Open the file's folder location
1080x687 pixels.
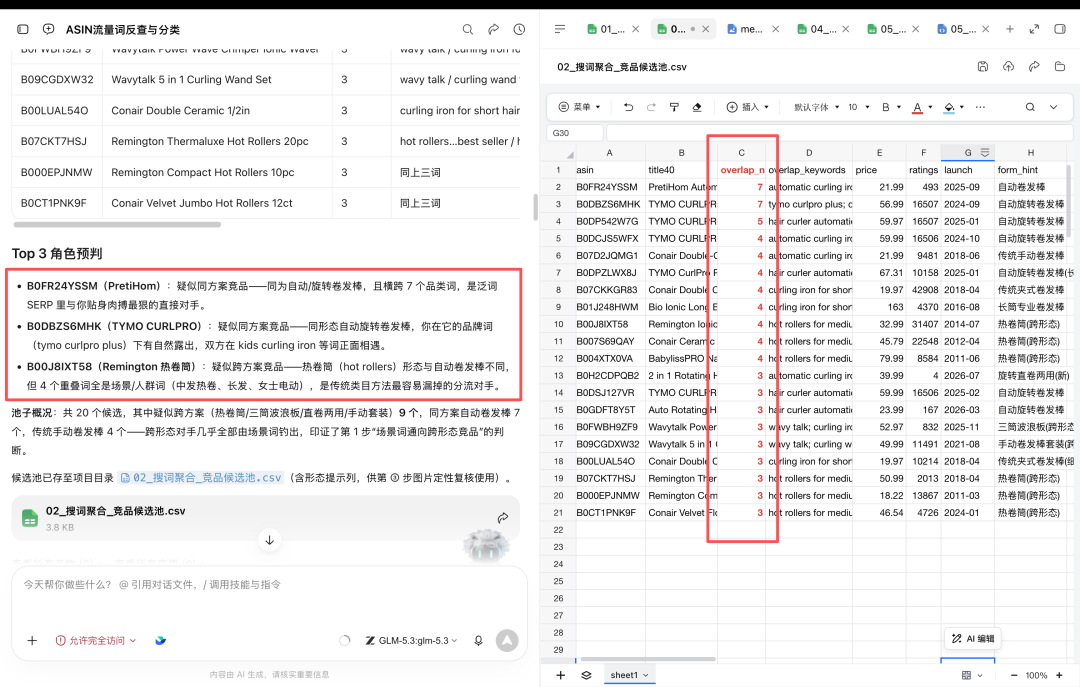(x=1060, y=67)
